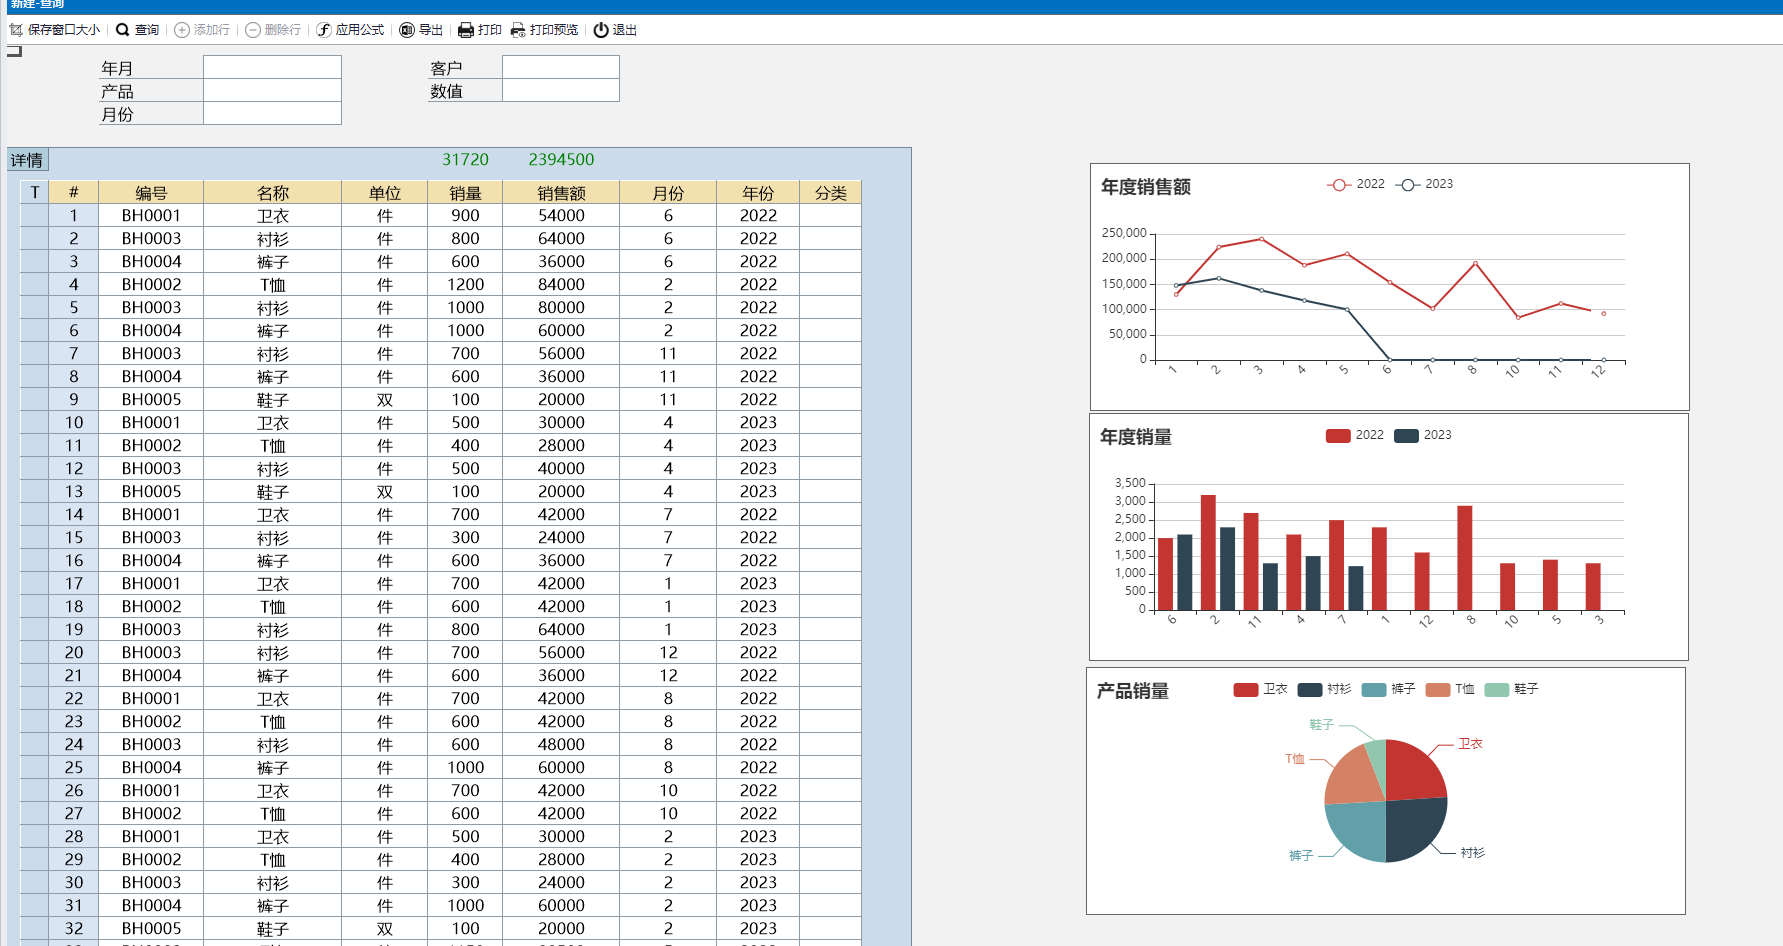
Task: Click the 保存窗口大小 (save window size) icon
Action: tap(16, 30)
